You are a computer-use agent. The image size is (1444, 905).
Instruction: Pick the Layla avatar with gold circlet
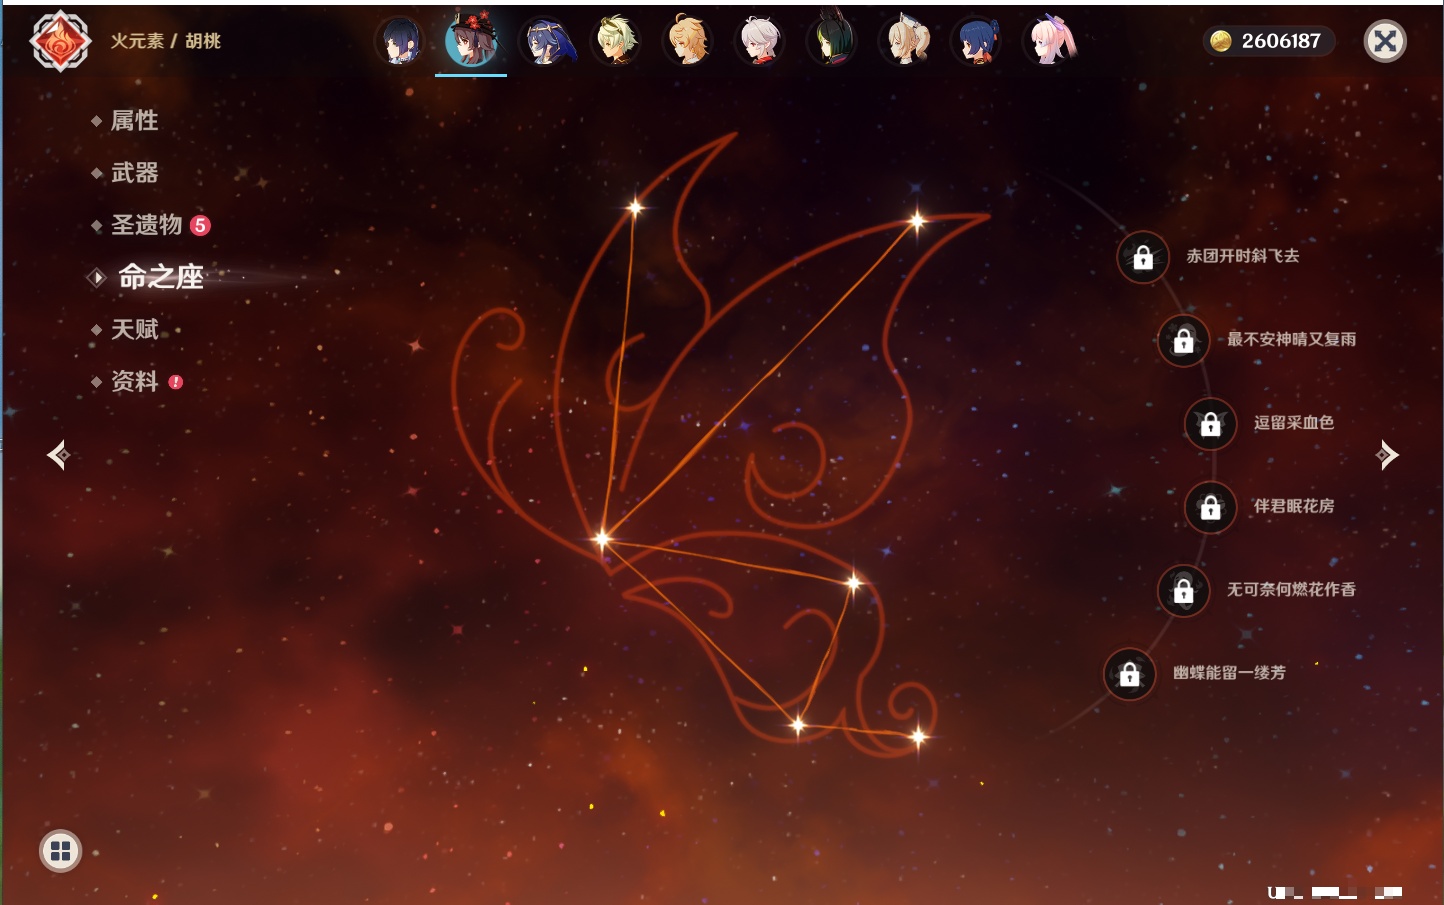click(x=545, y=41)
